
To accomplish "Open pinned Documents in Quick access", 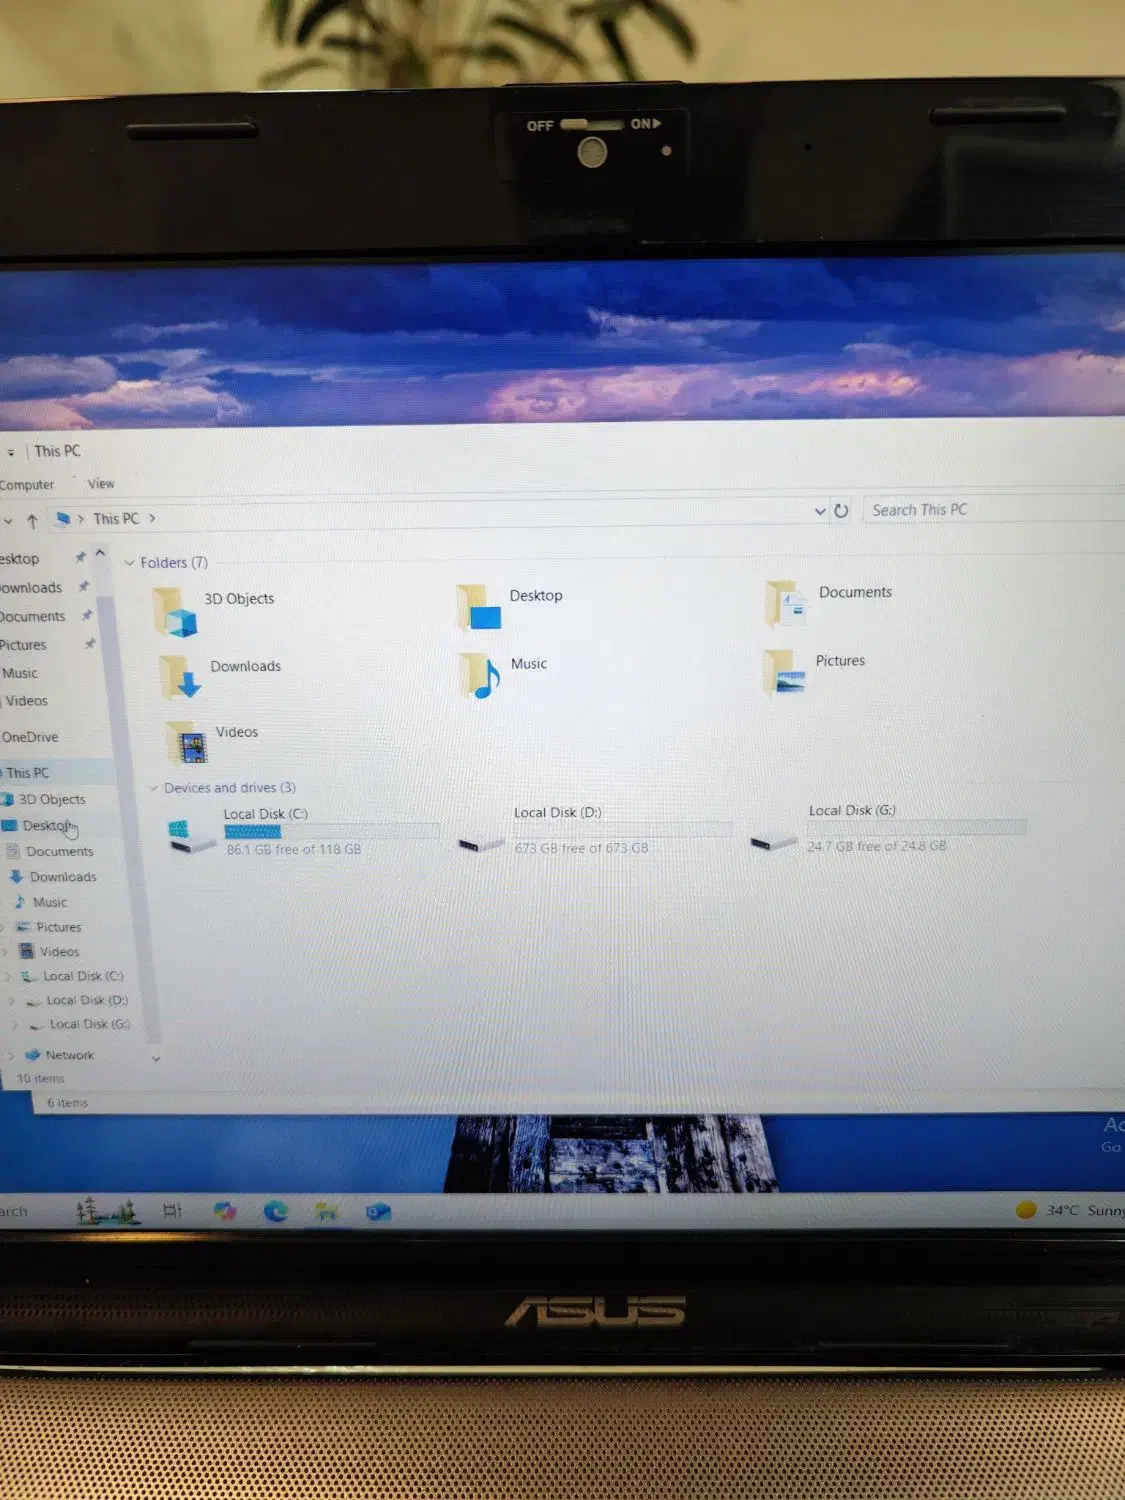I will coord(33,617).
